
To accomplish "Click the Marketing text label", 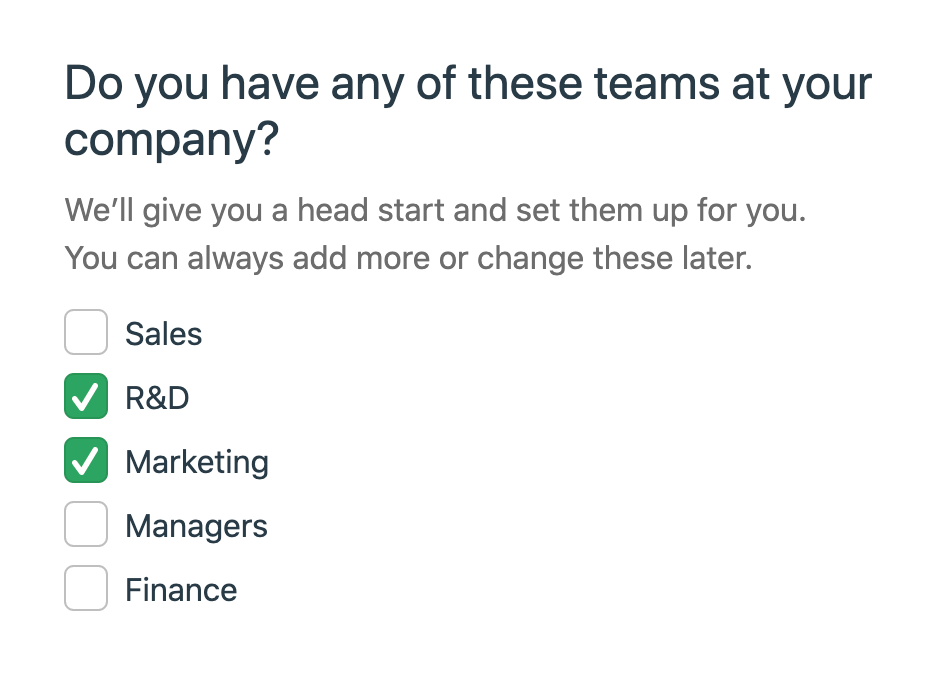I will (x=197, y=462).
